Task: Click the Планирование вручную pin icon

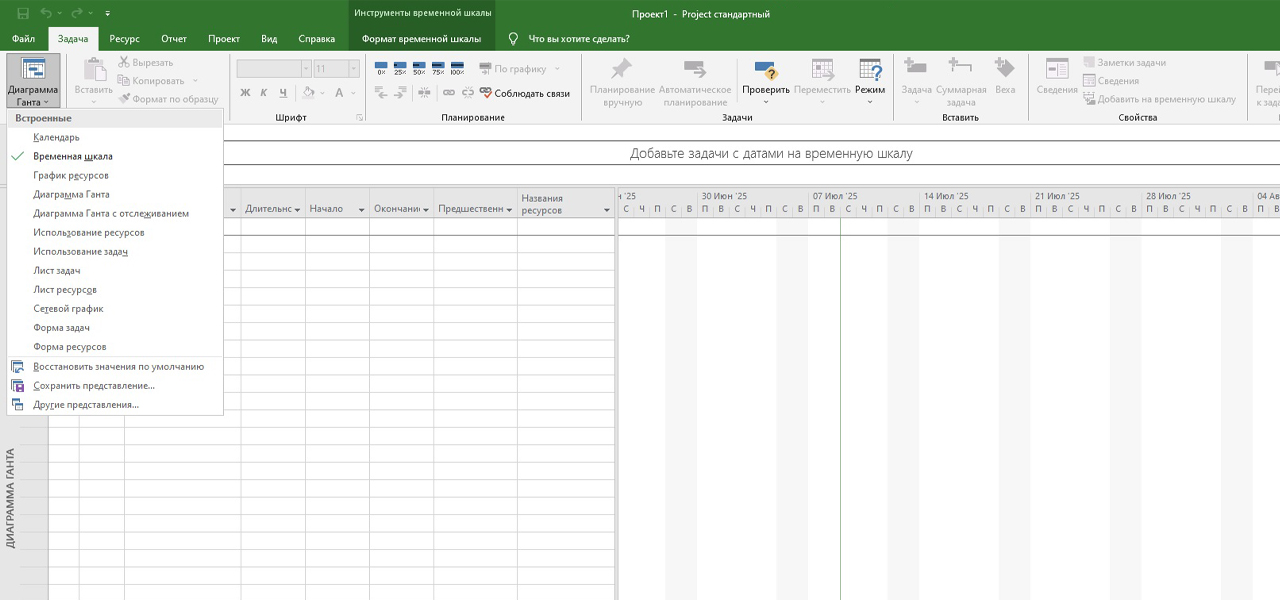Action: (621, 69)
